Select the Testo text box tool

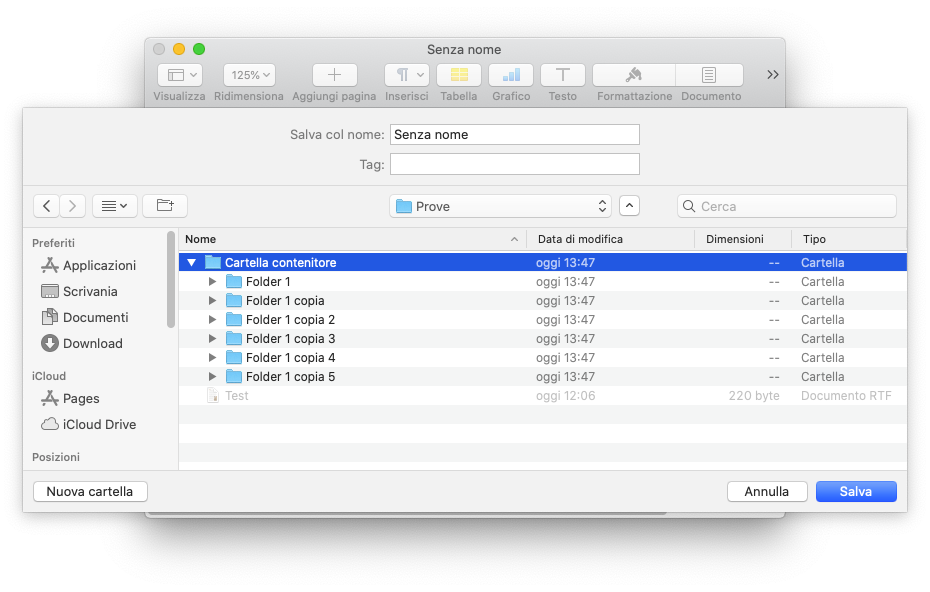(563, 75)
